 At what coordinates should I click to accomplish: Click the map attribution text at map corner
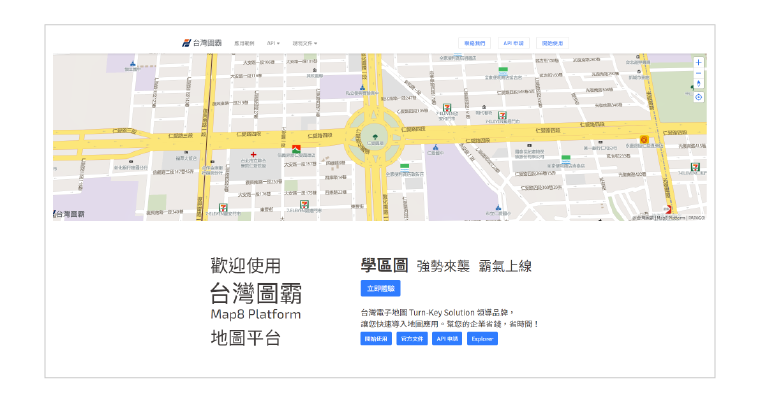pyautogui.click(x=669, y=218)
